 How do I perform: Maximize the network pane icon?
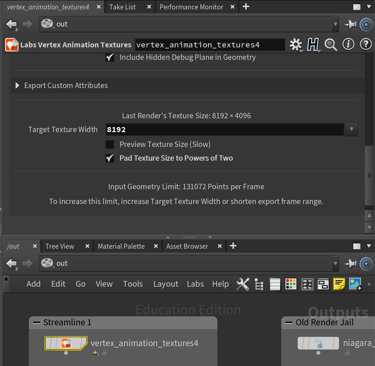[357, 246]
